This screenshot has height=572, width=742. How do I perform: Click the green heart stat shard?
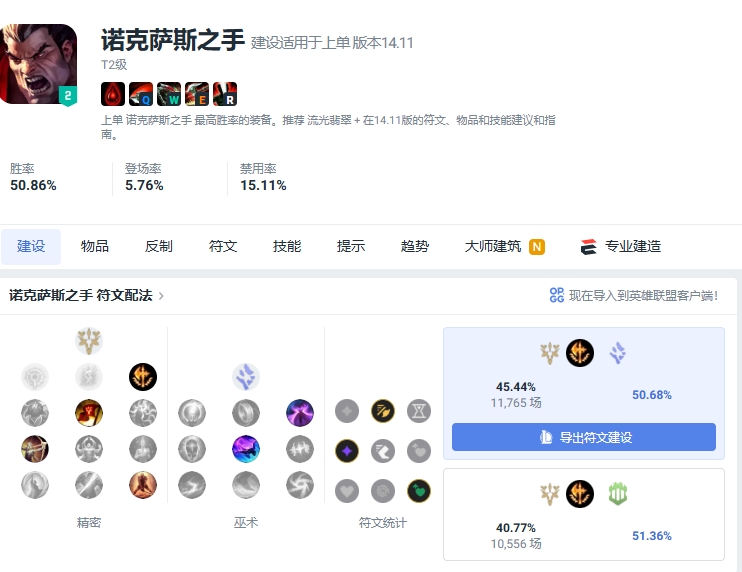419,491
